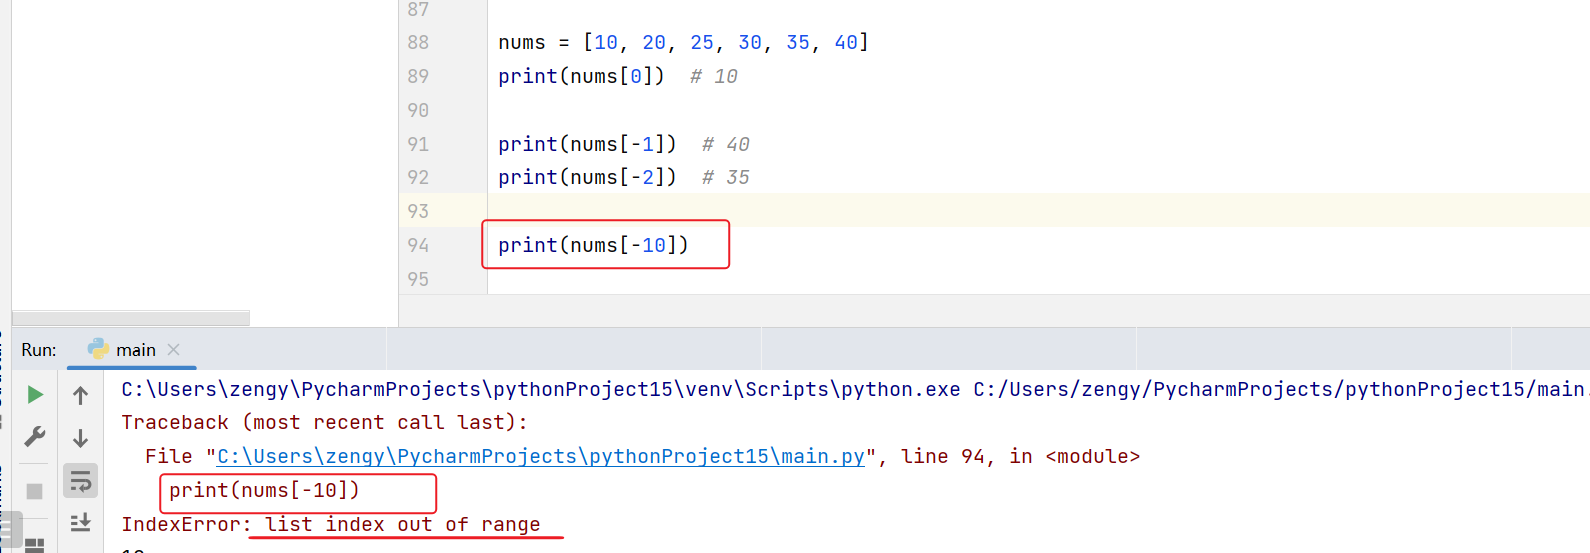Screen dimensions: 1590x553
Task: Open the main.py traceback file link
Action: pos(541,456)
